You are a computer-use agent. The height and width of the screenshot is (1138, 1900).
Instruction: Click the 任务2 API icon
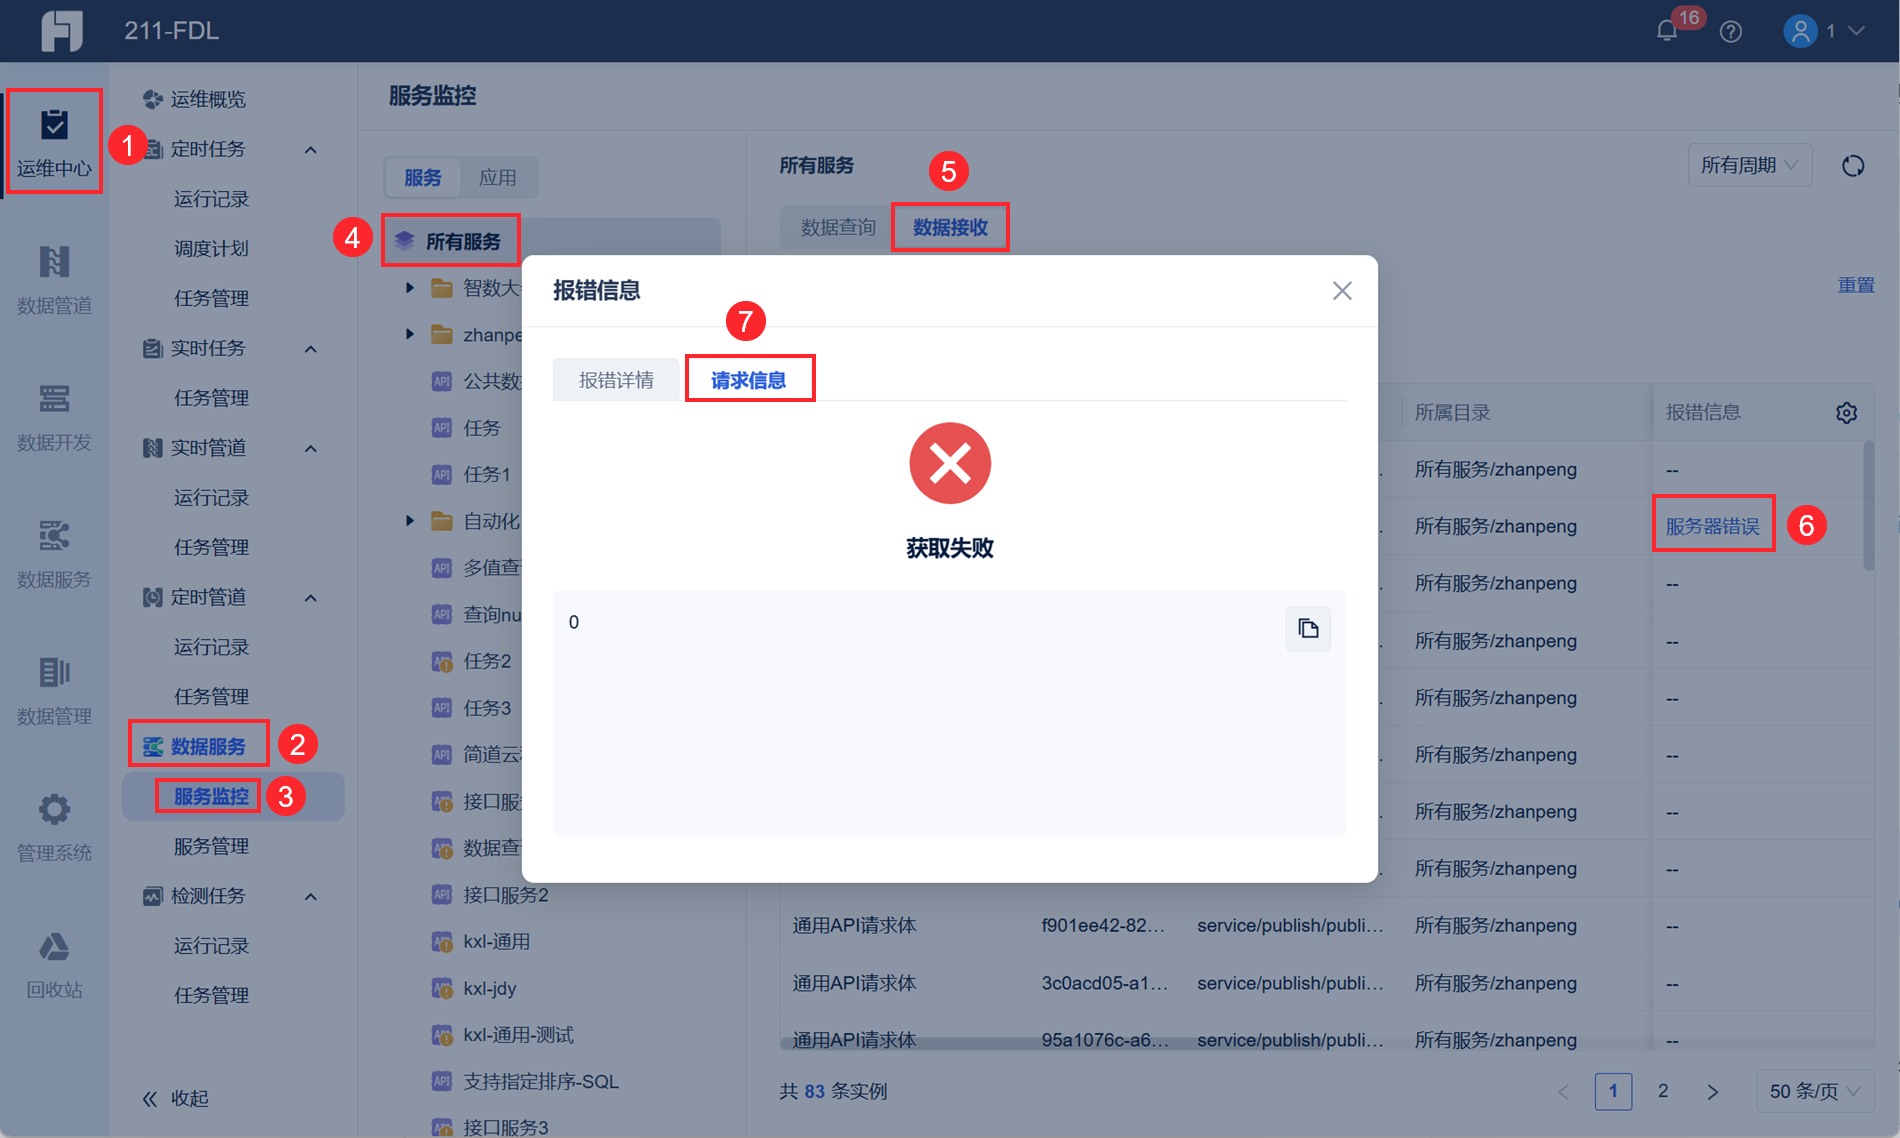(441, 661)
